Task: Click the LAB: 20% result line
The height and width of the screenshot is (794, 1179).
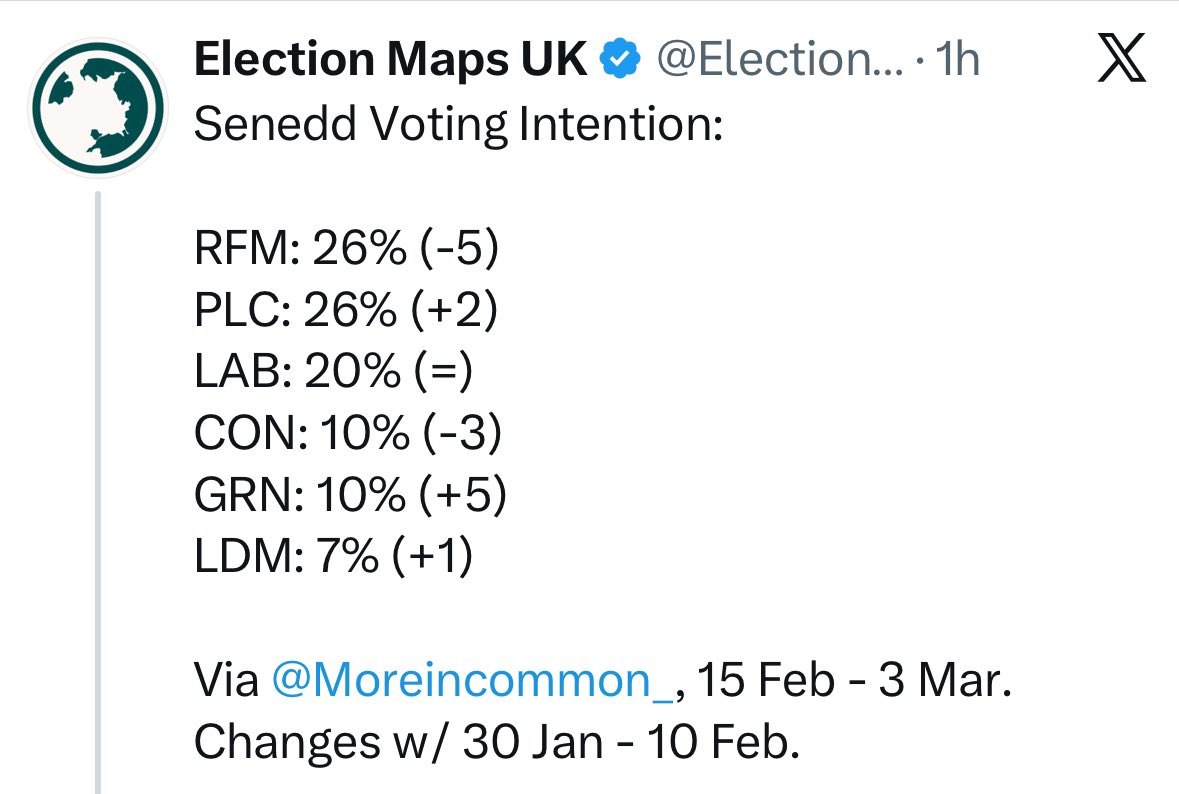Action: point(332,373)
